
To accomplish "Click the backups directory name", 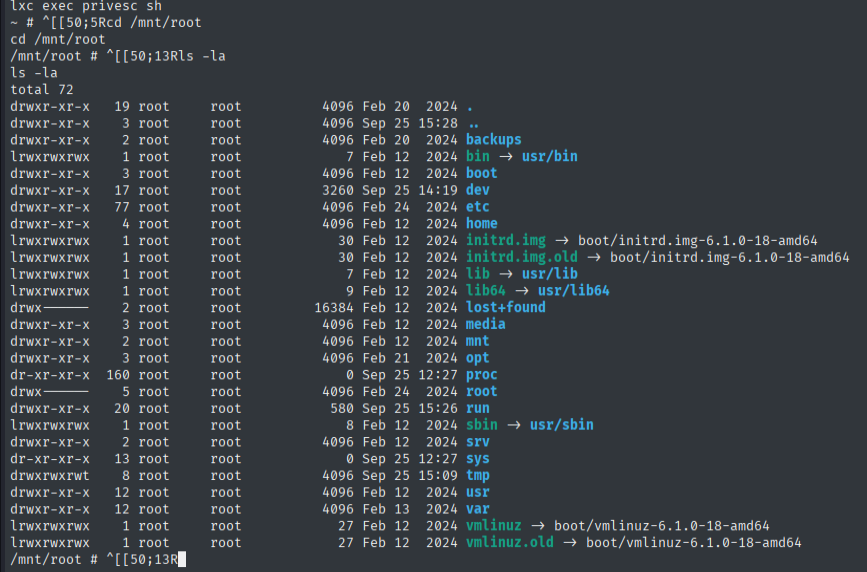I will (x=493, y=140).
